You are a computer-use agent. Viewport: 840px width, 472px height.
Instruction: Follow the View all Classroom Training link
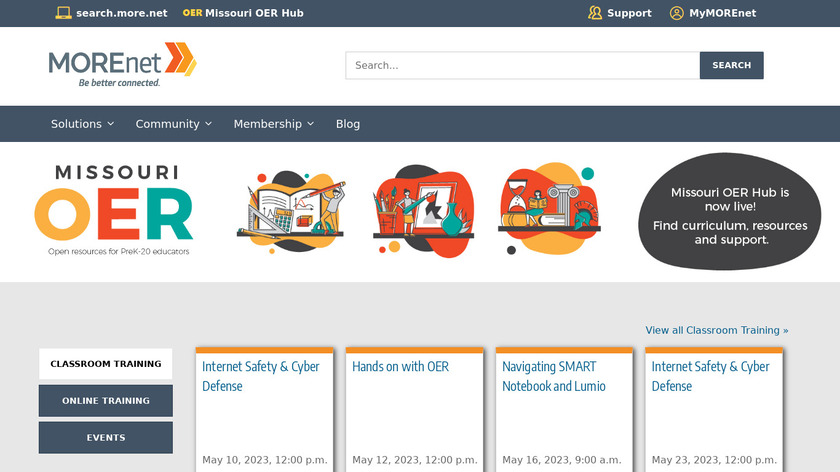[716, 330]
